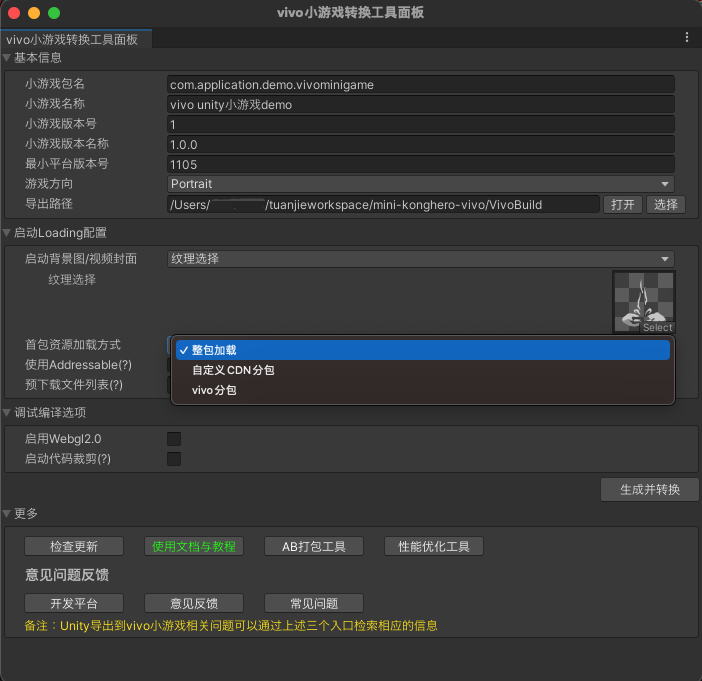Viewport: 702px width, 681px height.
Task: Collapse the 更多 section
Action: (9, 514)
